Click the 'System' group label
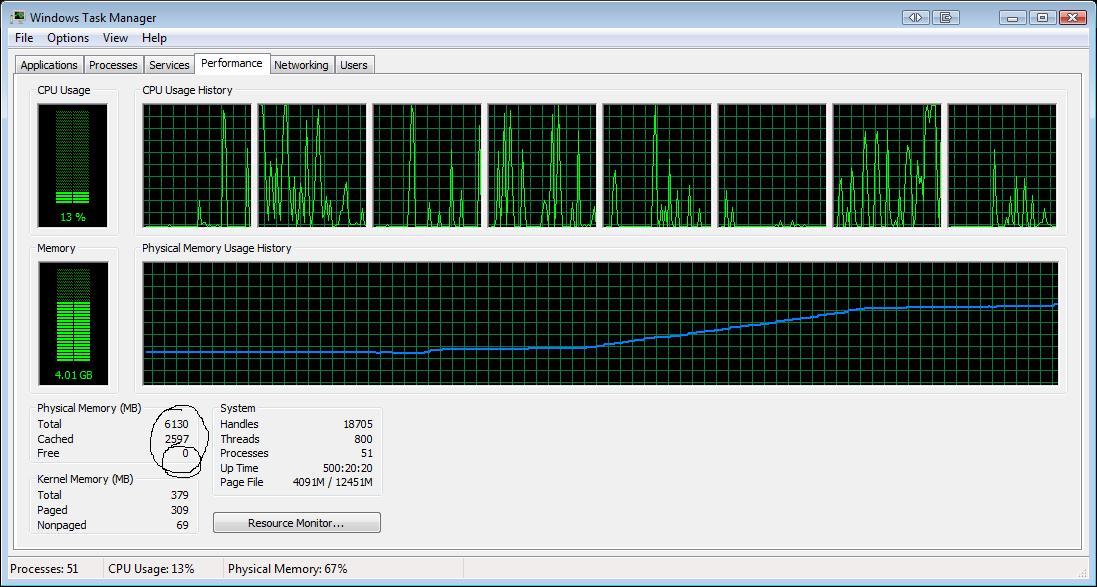 coord(238,408)
